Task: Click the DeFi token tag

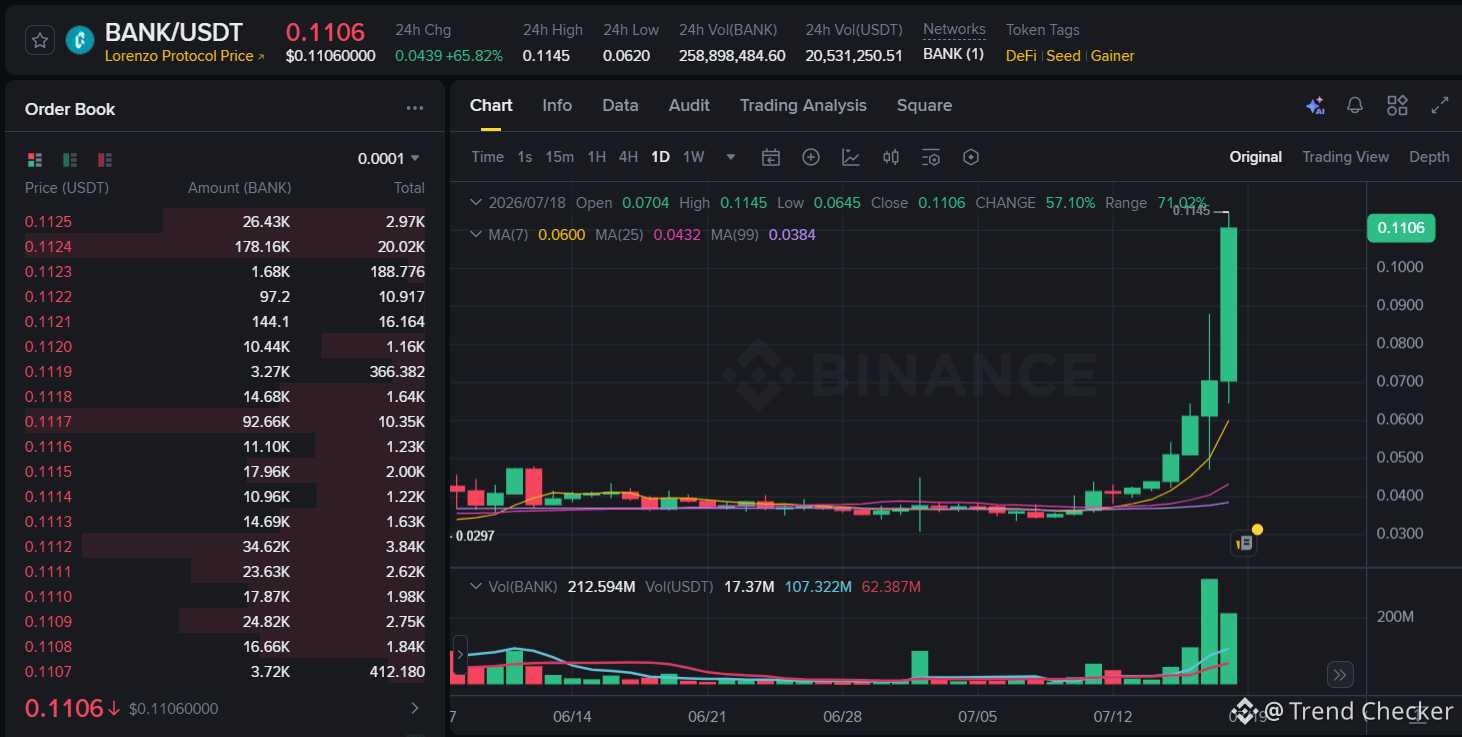Action: [1021, 56]
